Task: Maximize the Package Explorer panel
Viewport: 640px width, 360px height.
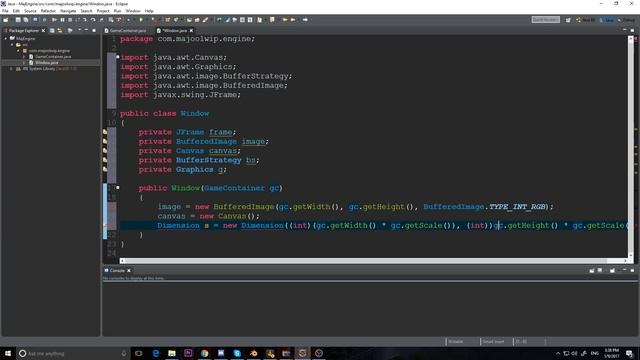Action: coord(94,31)
